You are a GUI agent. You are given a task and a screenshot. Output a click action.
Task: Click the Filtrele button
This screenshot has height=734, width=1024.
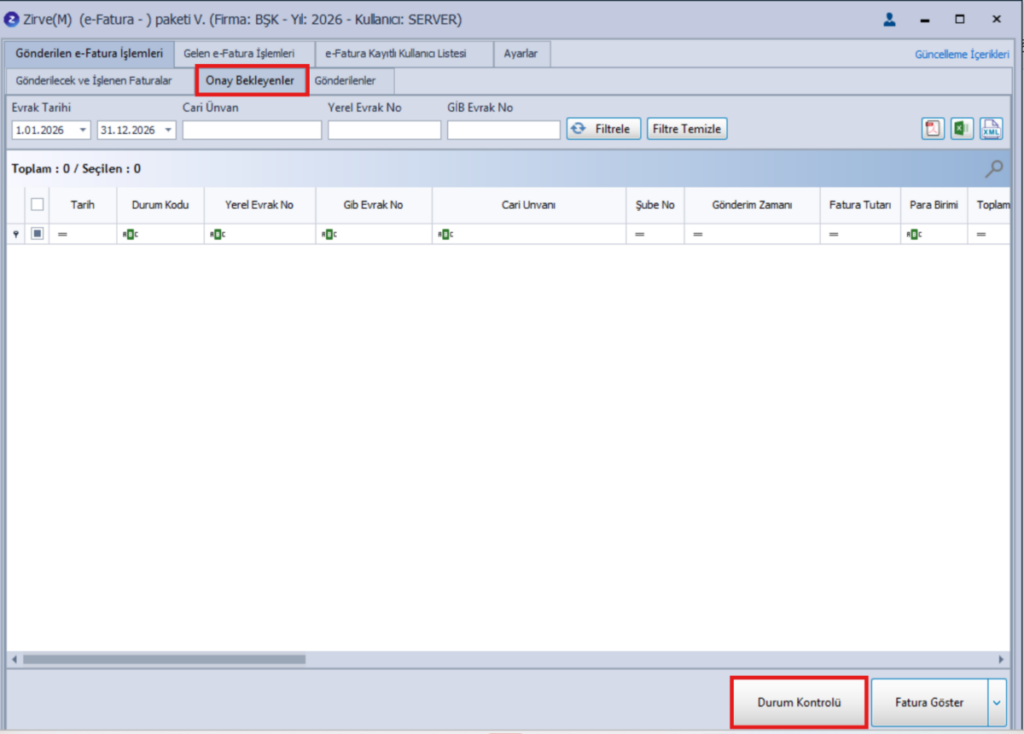pos(603,129)
